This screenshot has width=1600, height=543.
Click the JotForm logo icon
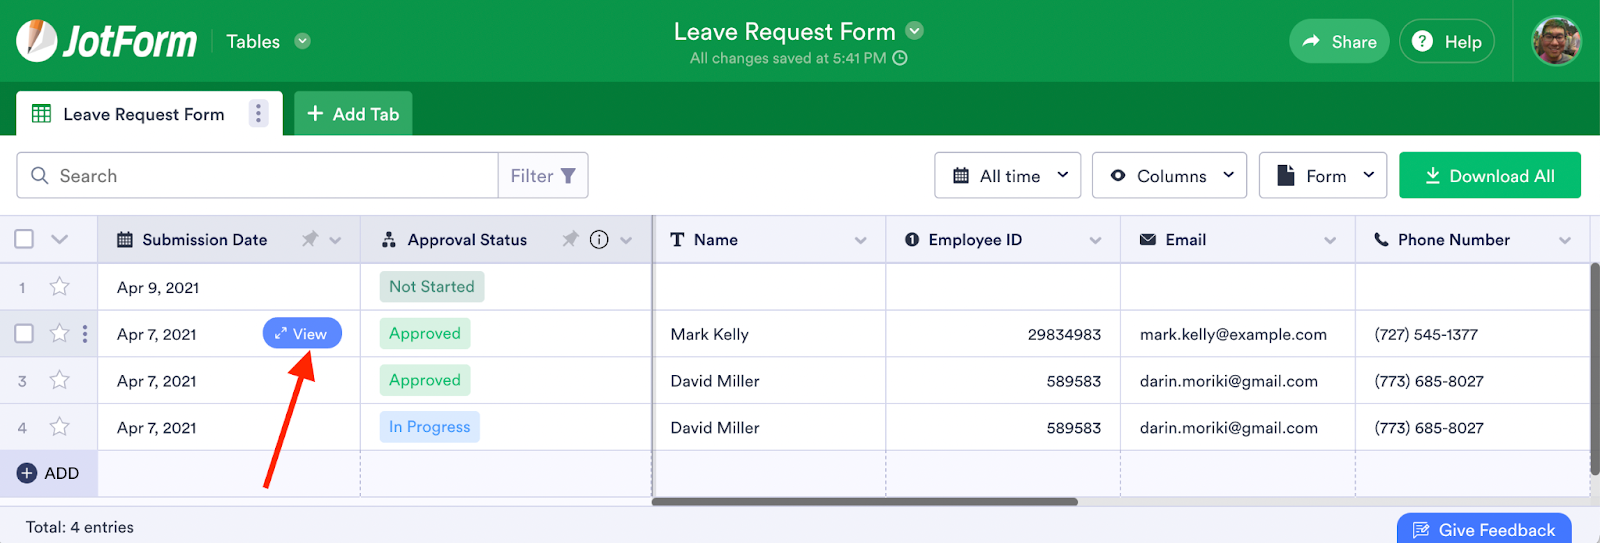tap(37, 41)
